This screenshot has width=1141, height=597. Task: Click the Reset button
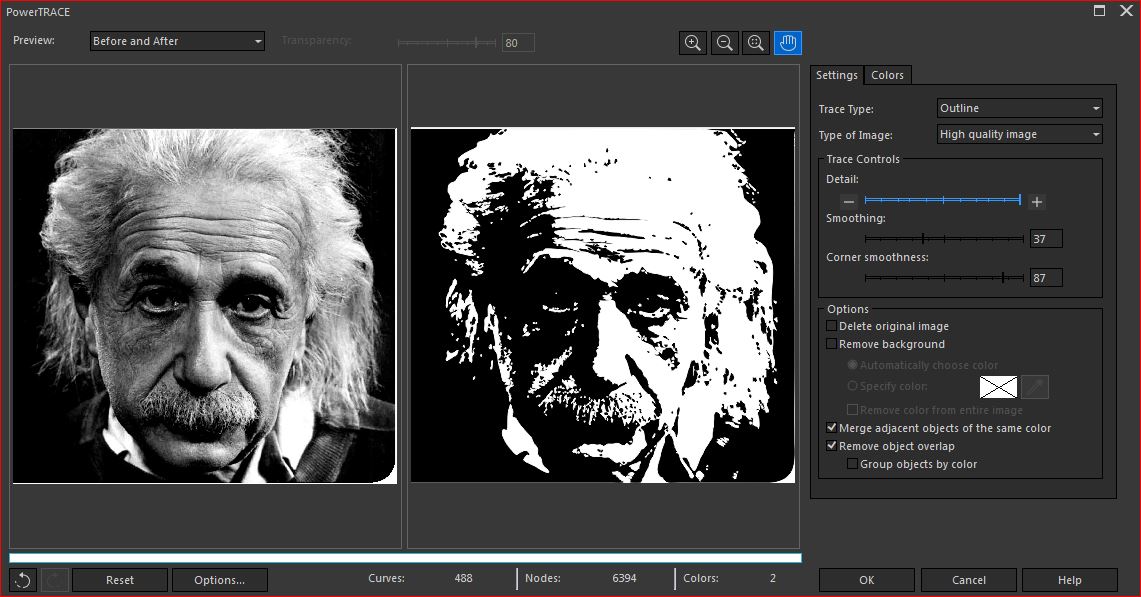120,580
